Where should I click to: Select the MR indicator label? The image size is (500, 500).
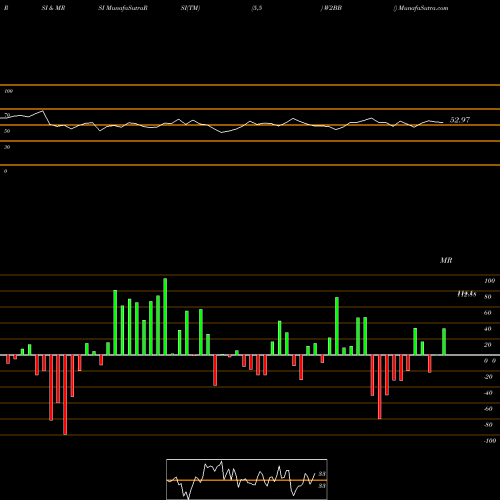[x=446, y=260]
